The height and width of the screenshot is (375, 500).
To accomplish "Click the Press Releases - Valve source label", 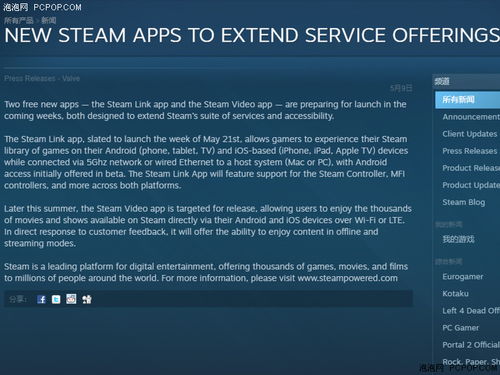I will (42, 78).
